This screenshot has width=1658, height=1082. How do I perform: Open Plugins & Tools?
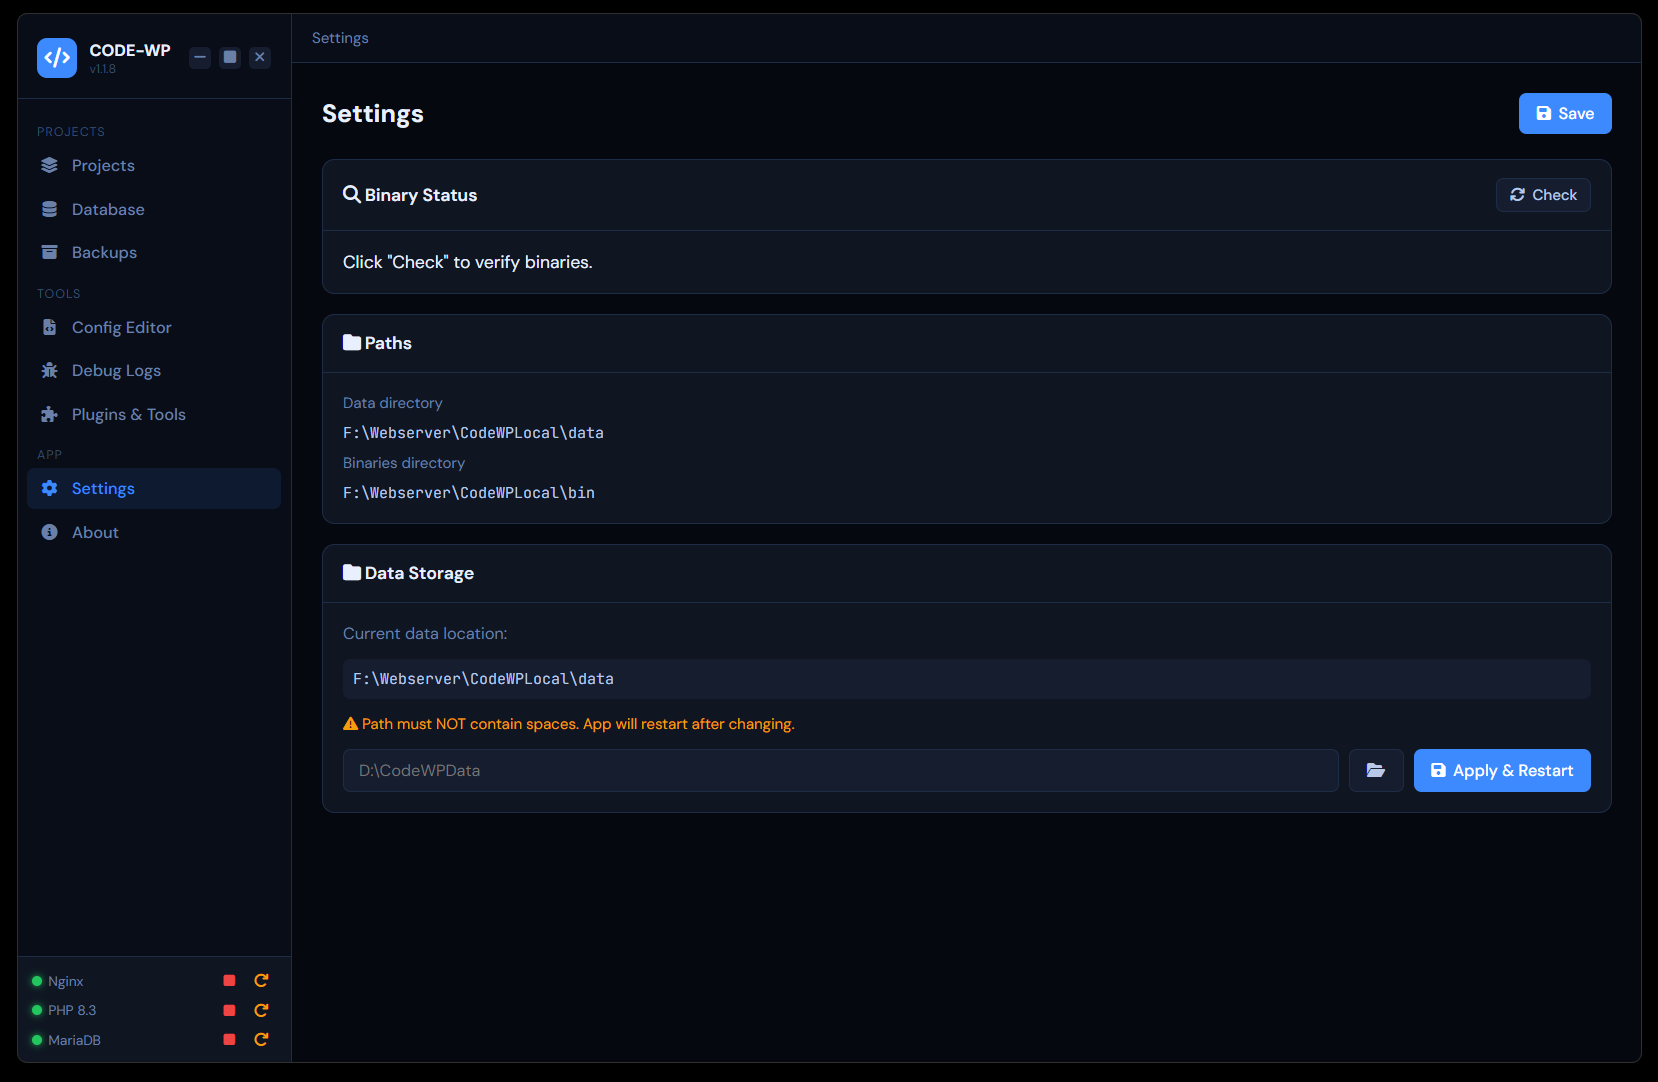[128, 415]
